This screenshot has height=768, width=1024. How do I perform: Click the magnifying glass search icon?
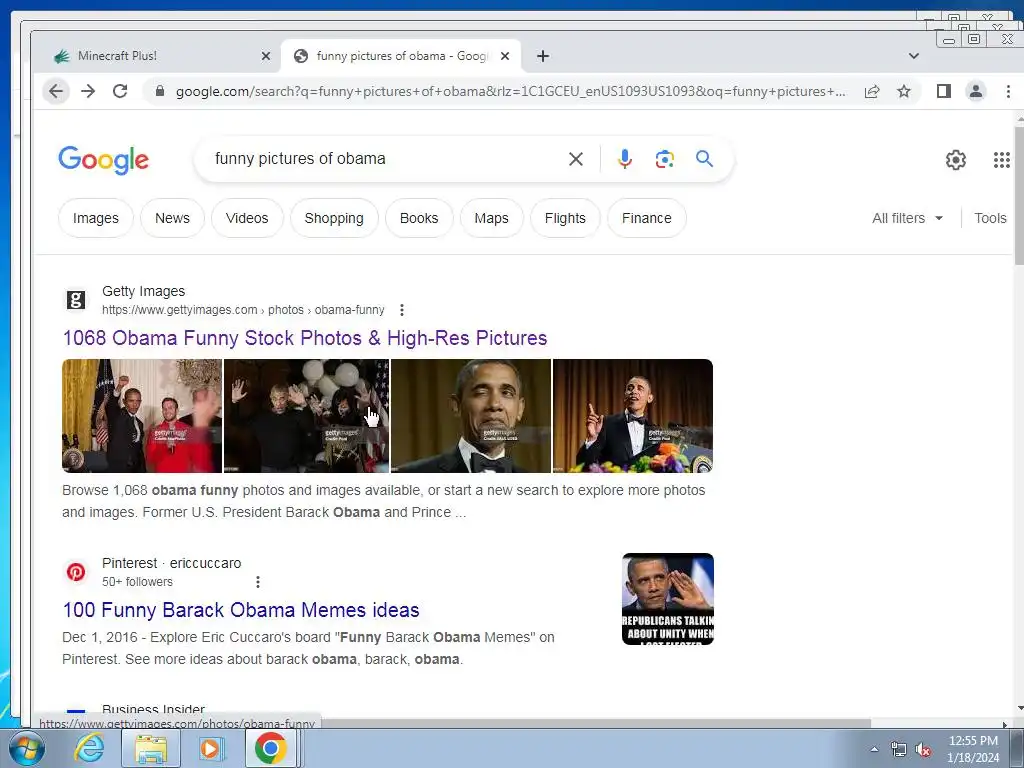(704, 159)
